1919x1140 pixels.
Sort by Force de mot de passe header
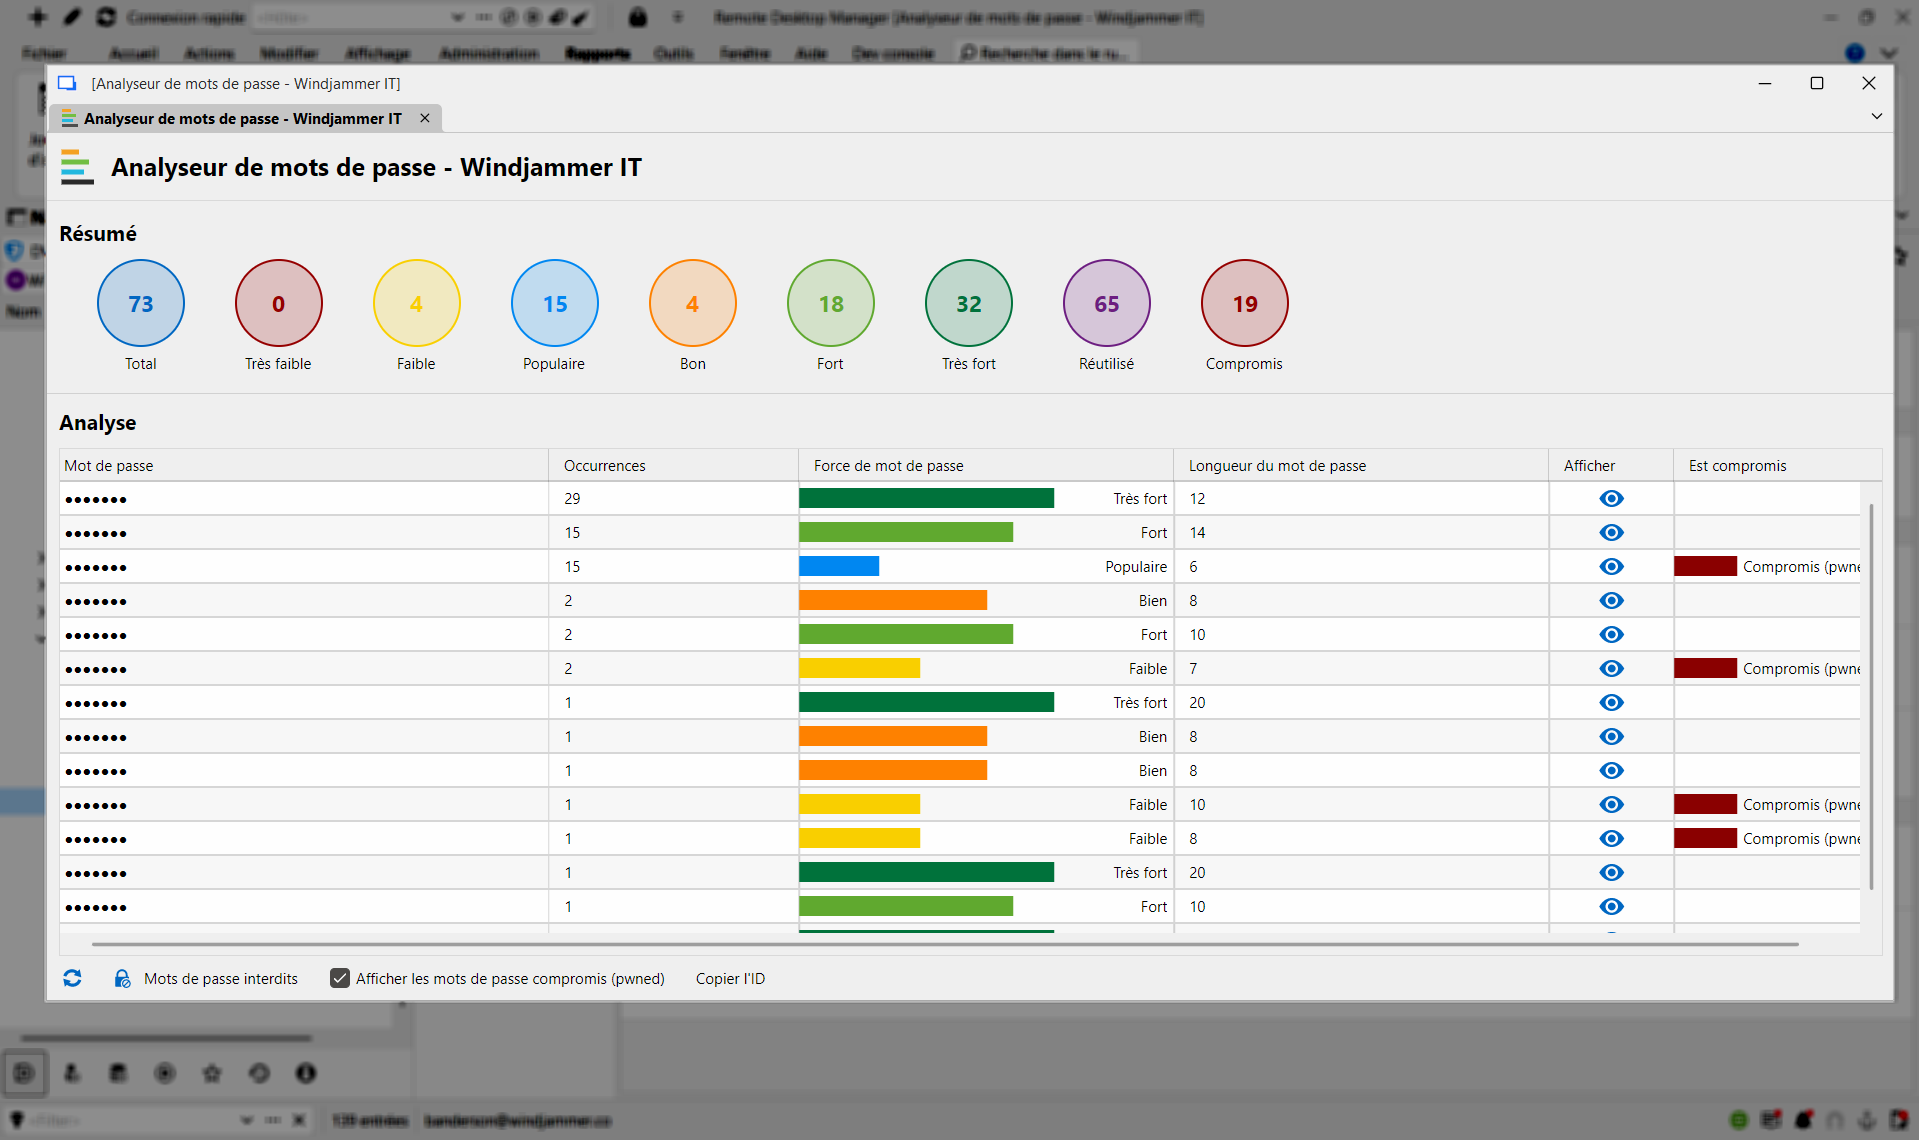(888, 465)
